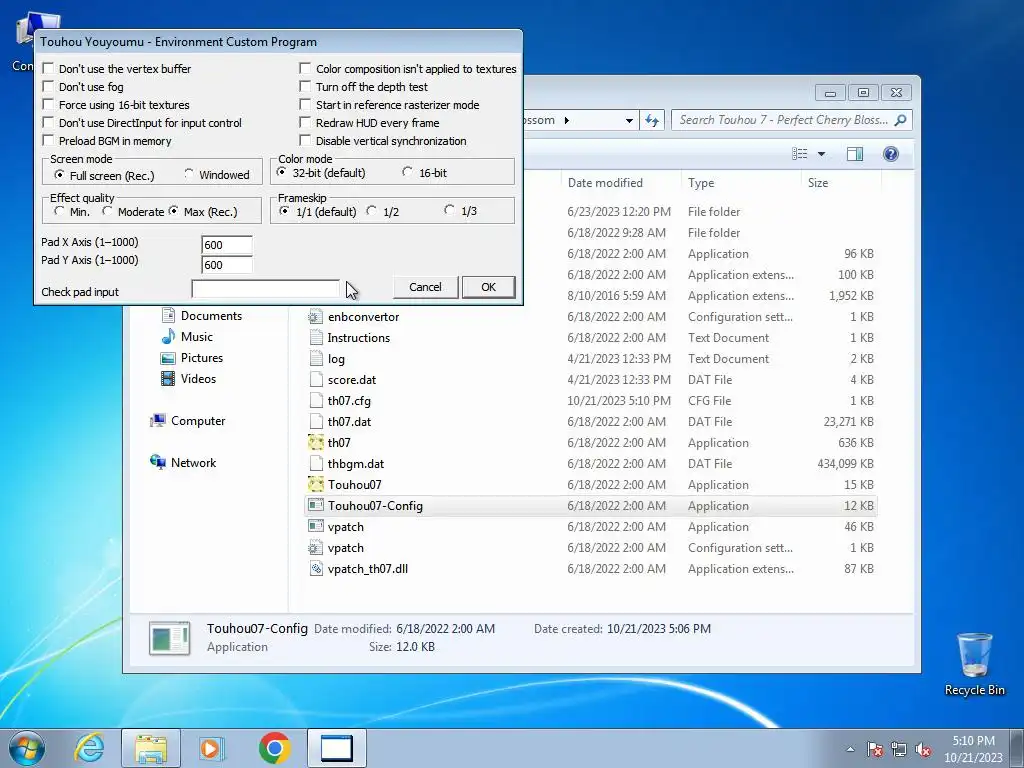Select the vpatch configuration settings icon
Viewport: 1024px width, 768px height.
(x=316, y=547)
